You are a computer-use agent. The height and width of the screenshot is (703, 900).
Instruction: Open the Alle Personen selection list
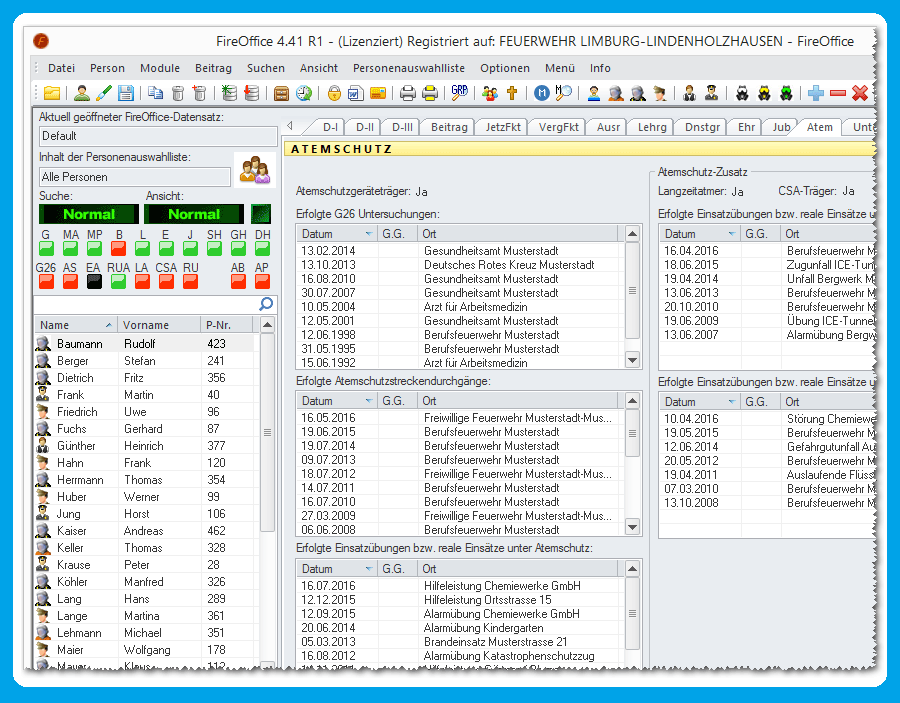(x=135, y=178)
